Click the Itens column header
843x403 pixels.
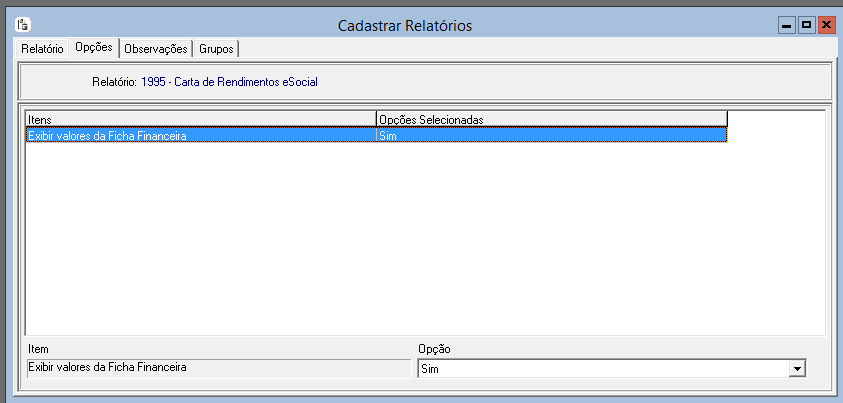tap(200, 119)
